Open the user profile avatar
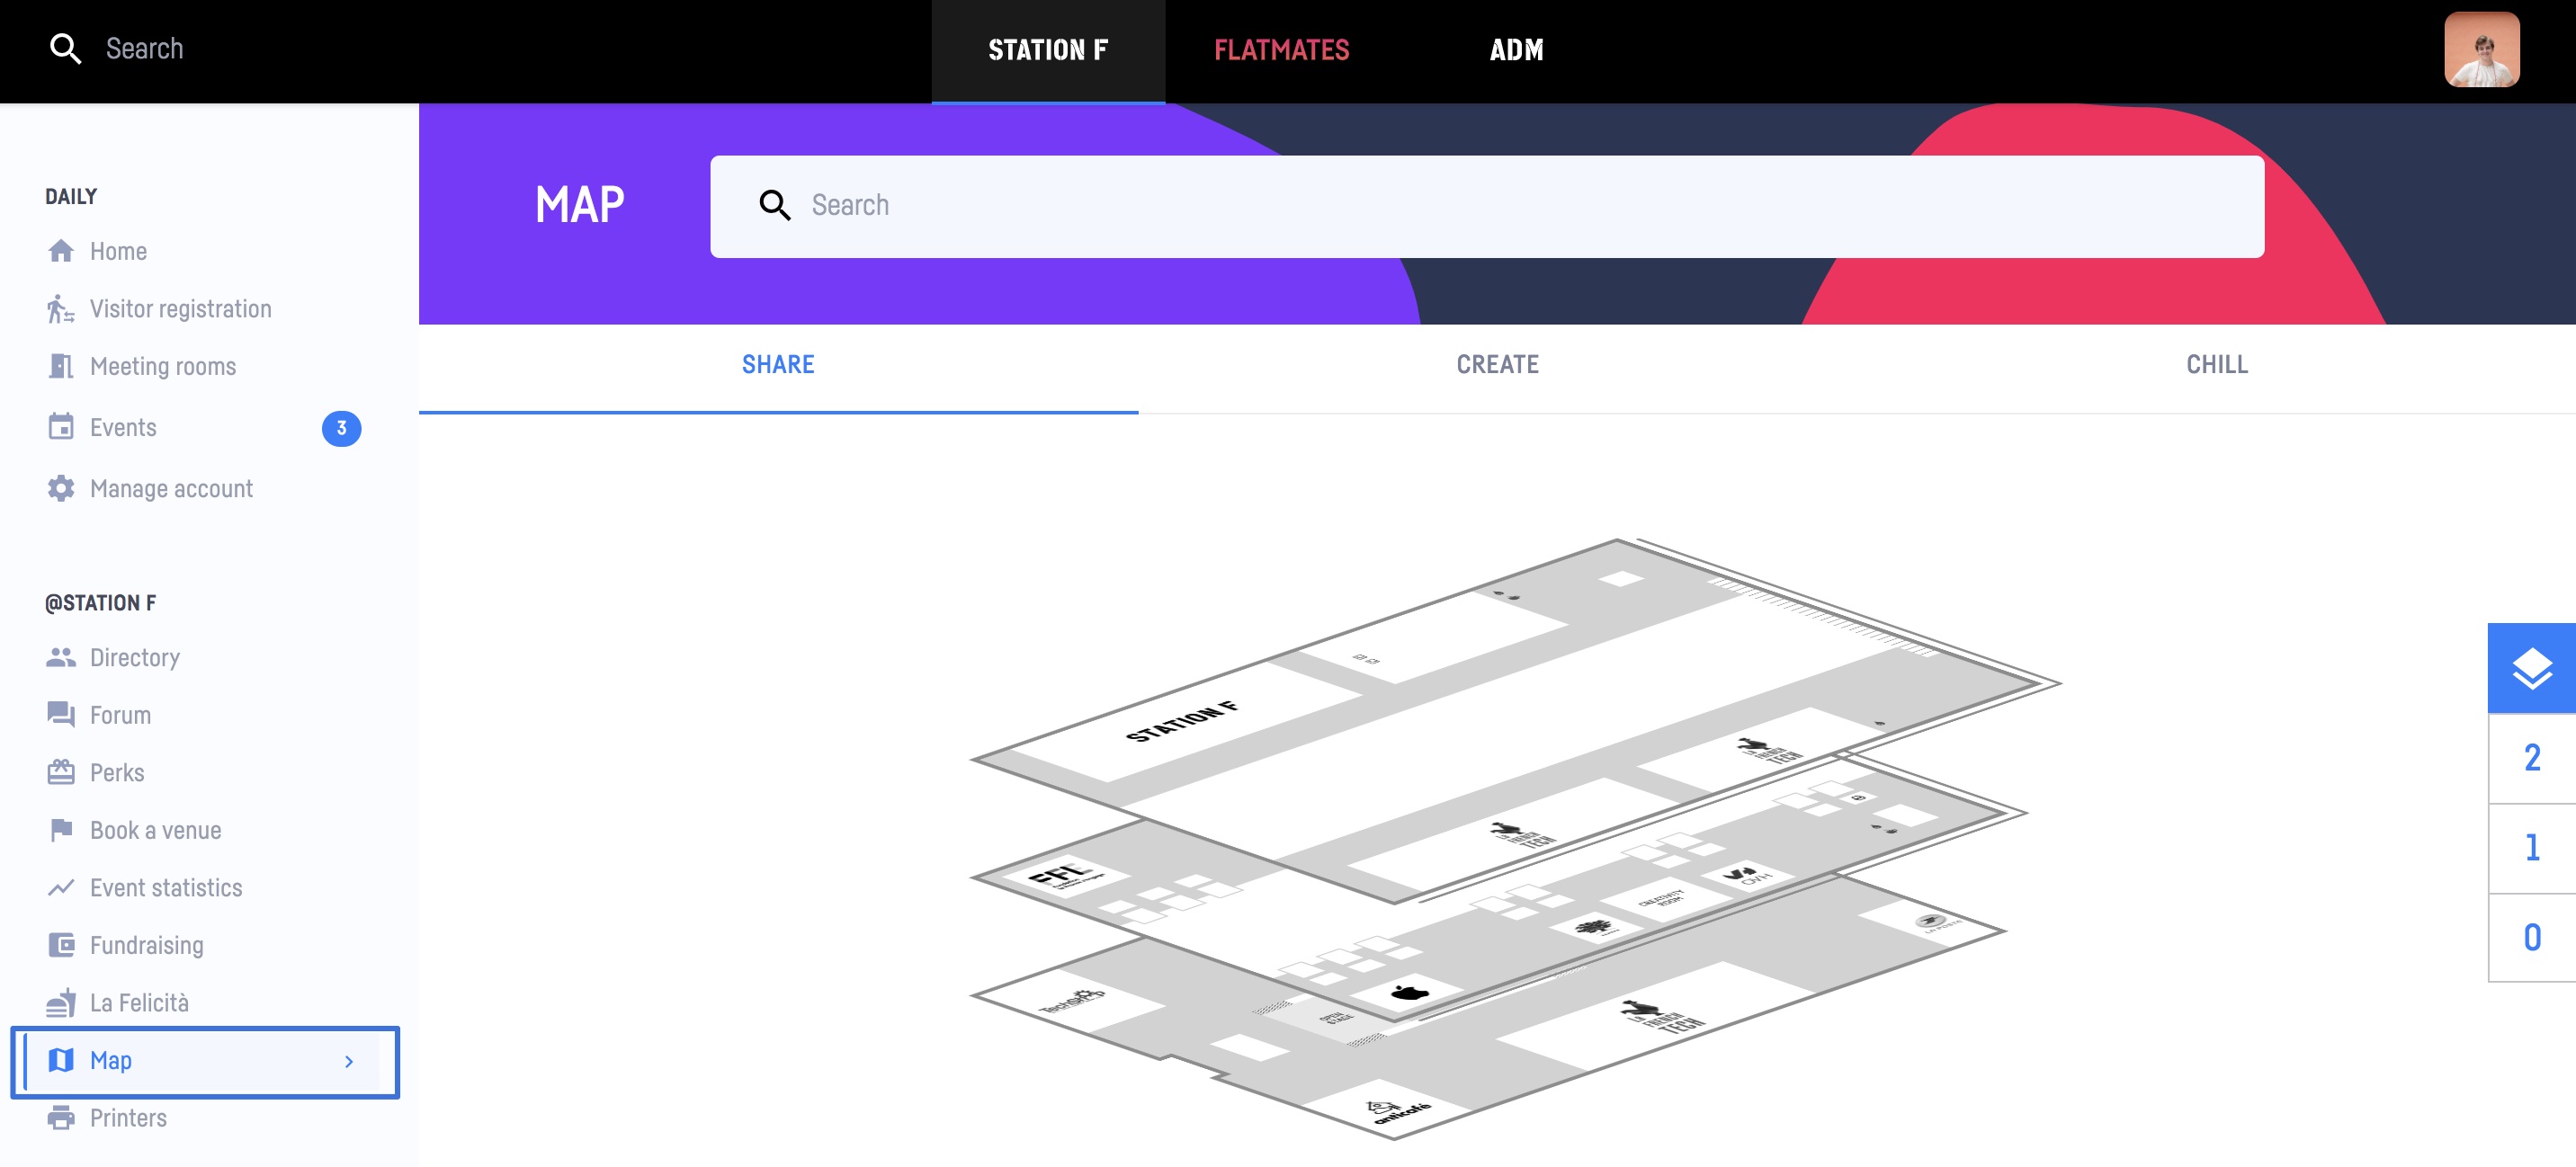Screen dimensions: 2576x1167 coord(2482,49)
